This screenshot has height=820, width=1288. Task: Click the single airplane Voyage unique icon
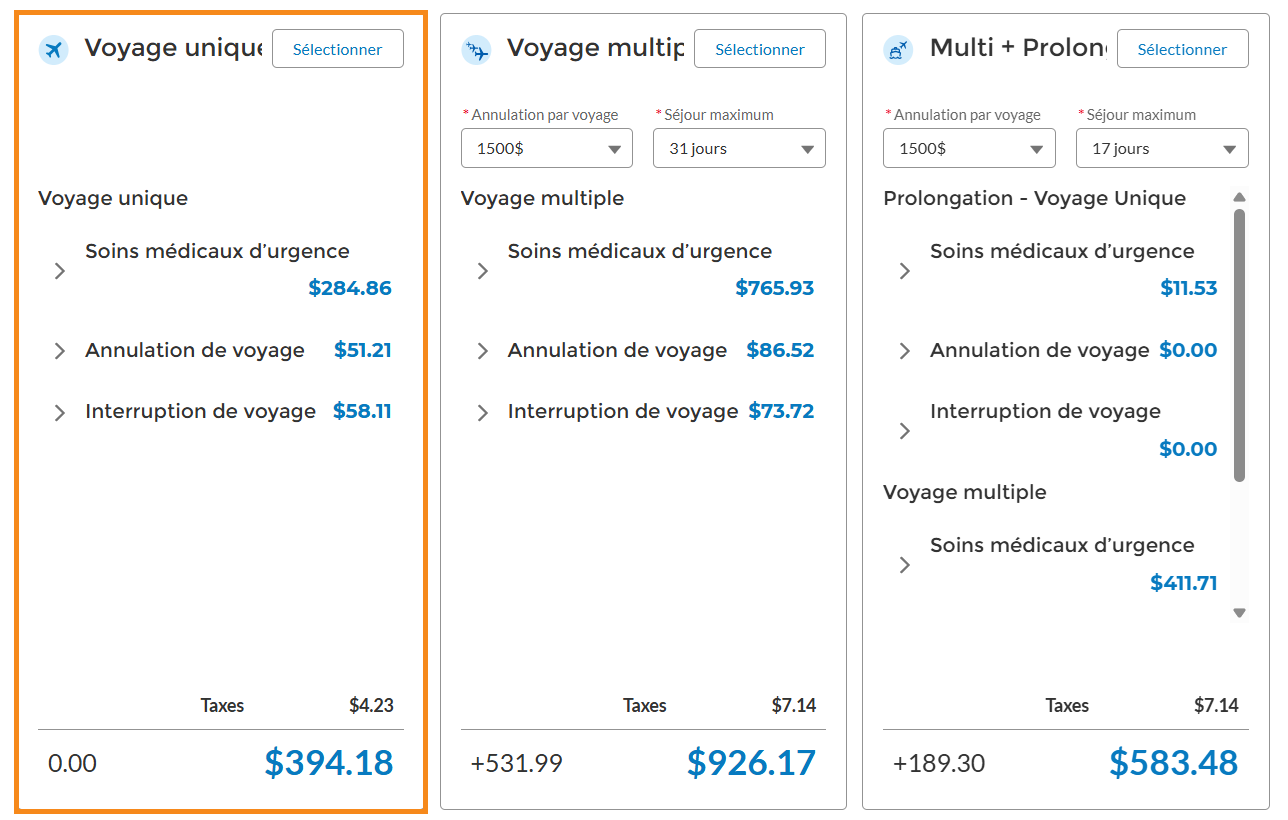(53, 50)
